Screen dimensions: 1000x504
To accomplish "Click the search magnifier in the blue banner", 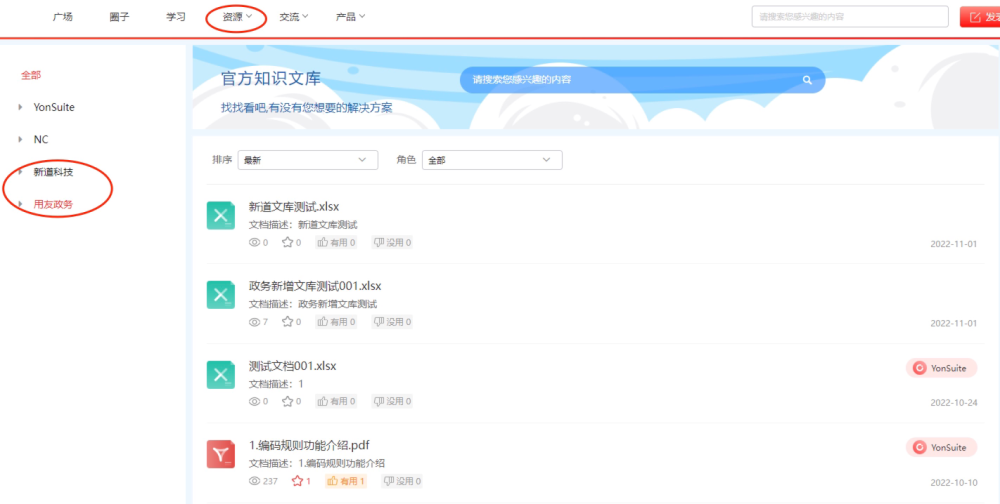I will [807, 80].
